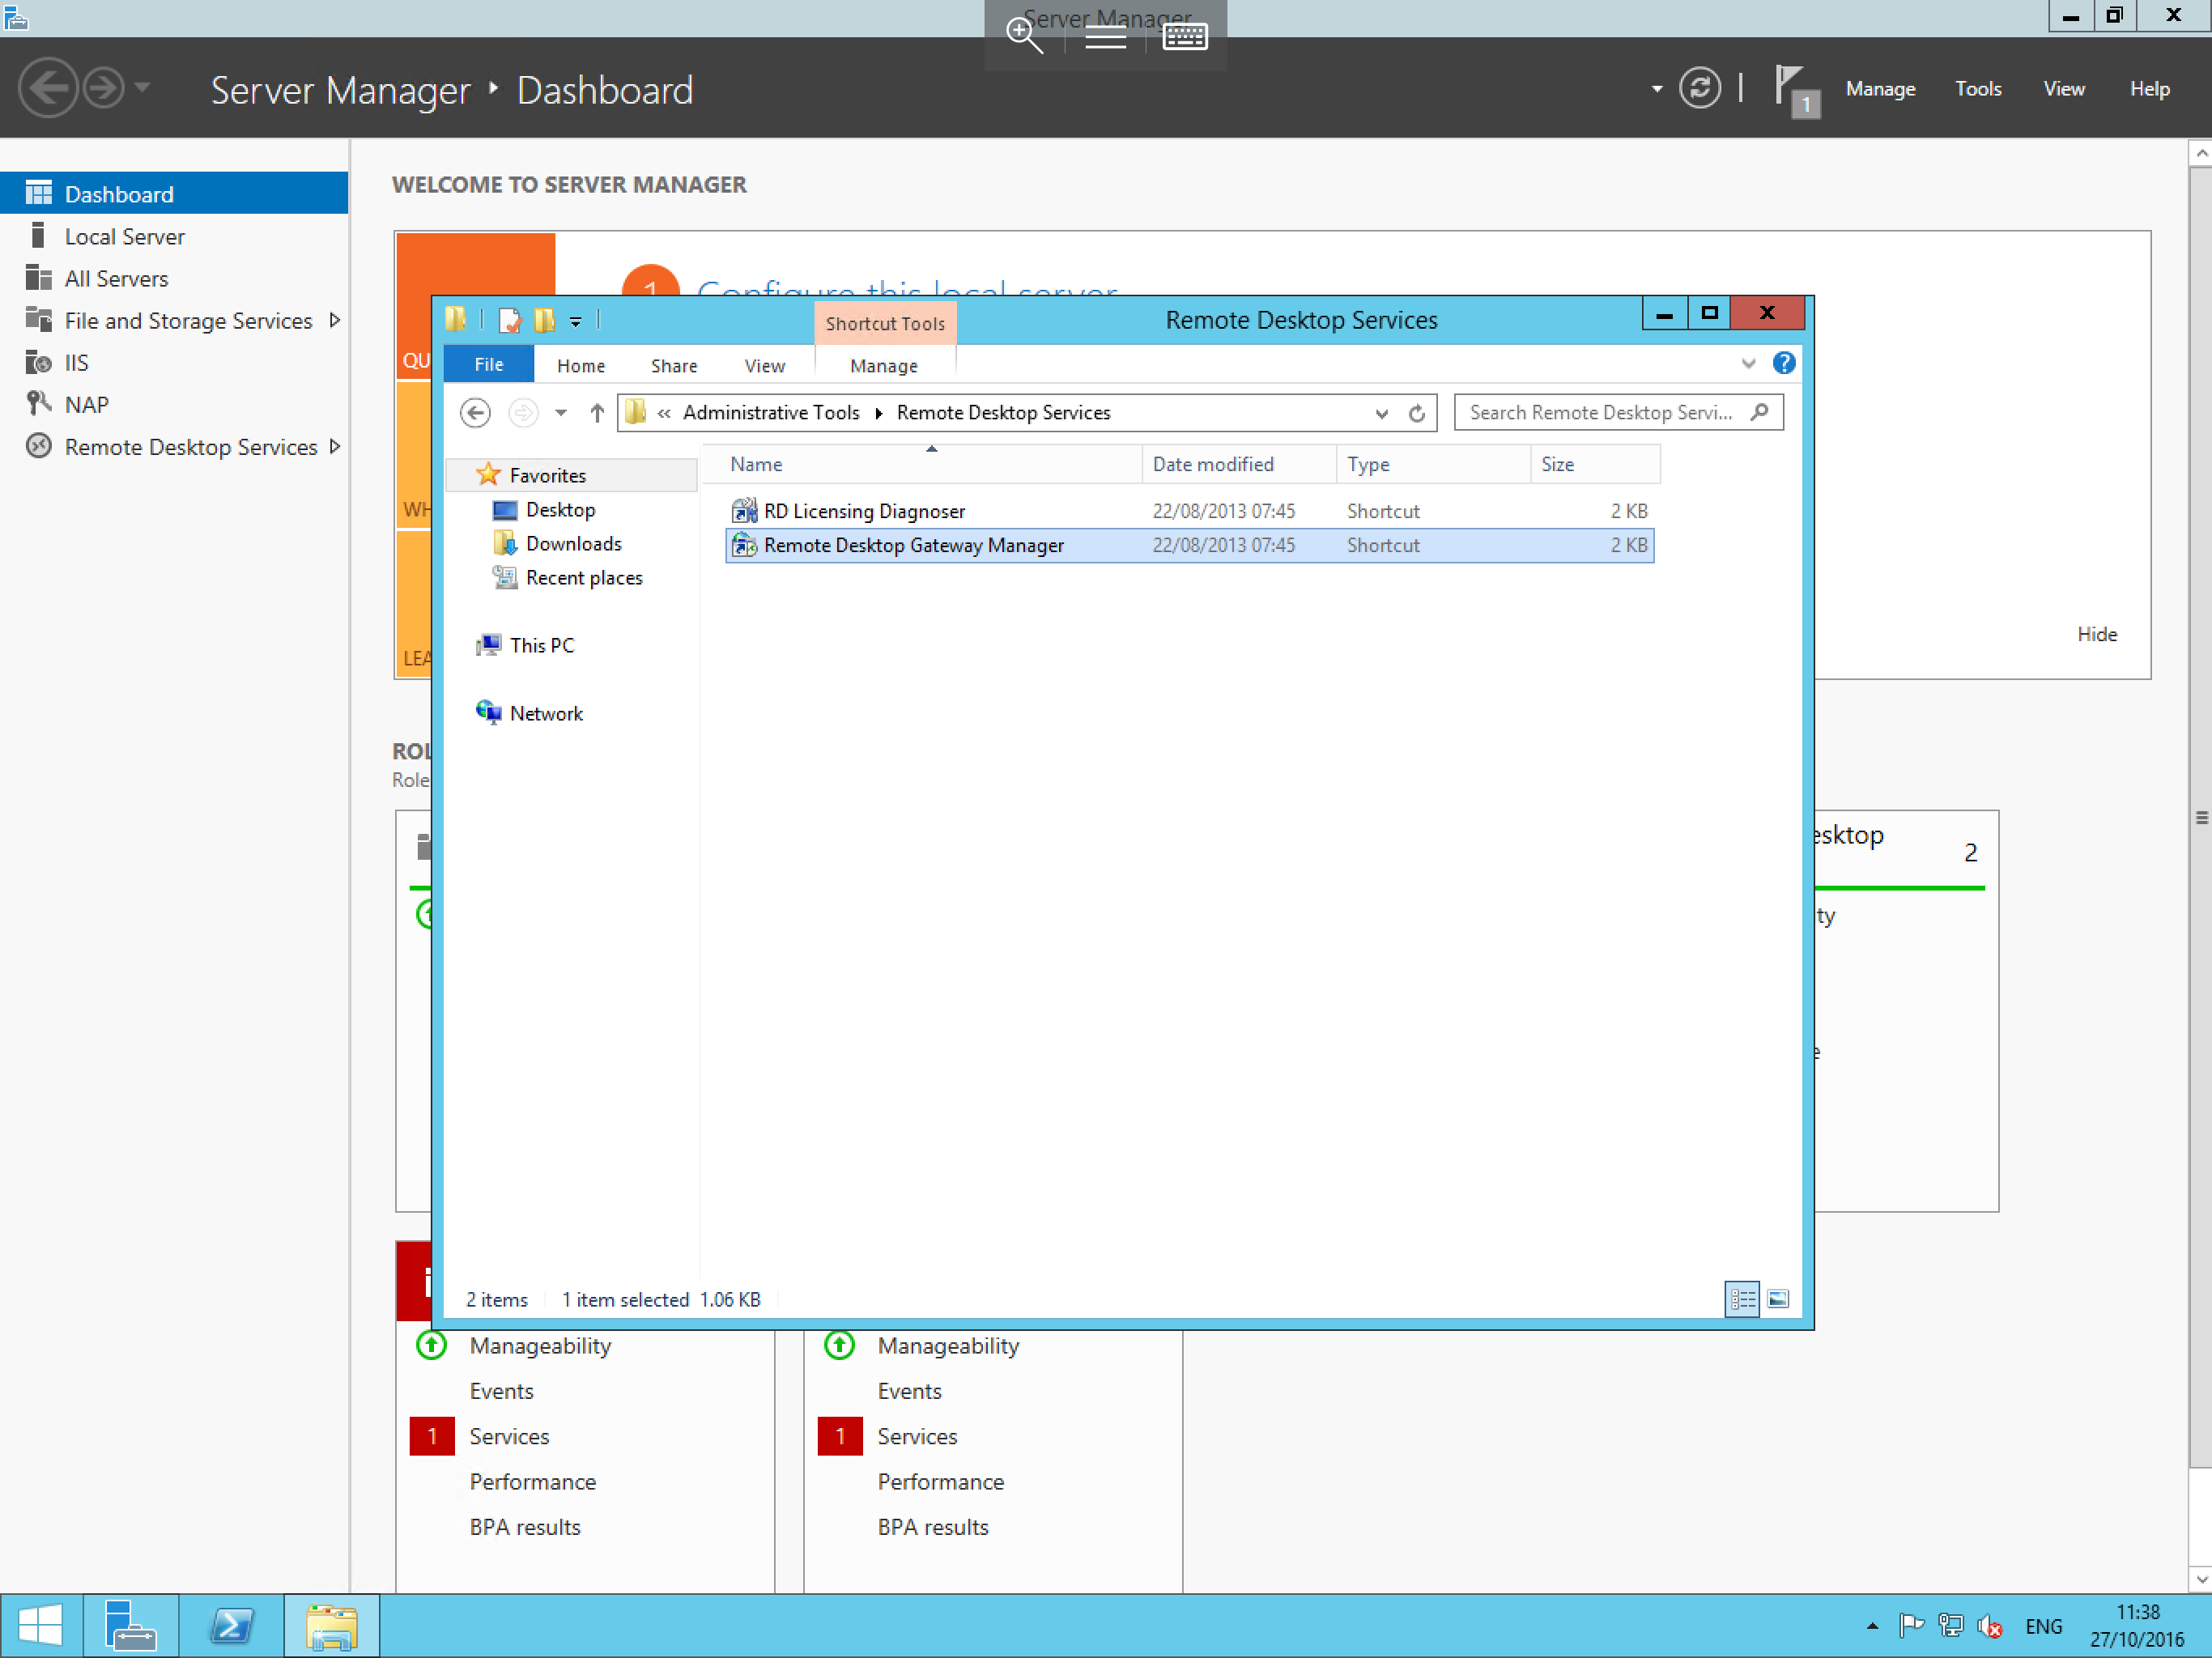The height and width of the screenshot is (1658, 2212).
Task: Click Server Manager forward navigation arrow
Action: coord(103,88)
